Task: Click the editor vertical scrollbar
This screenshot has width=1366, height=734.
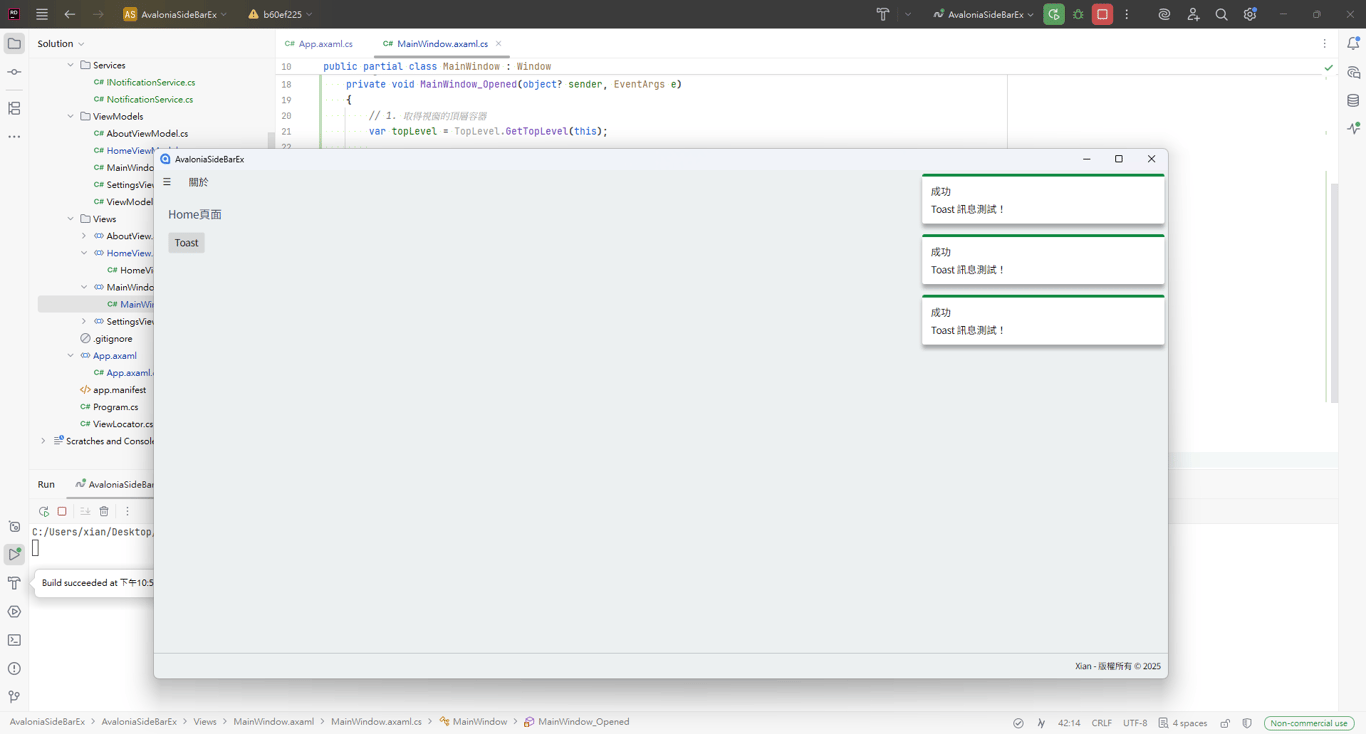Action: coord(1334,292)
